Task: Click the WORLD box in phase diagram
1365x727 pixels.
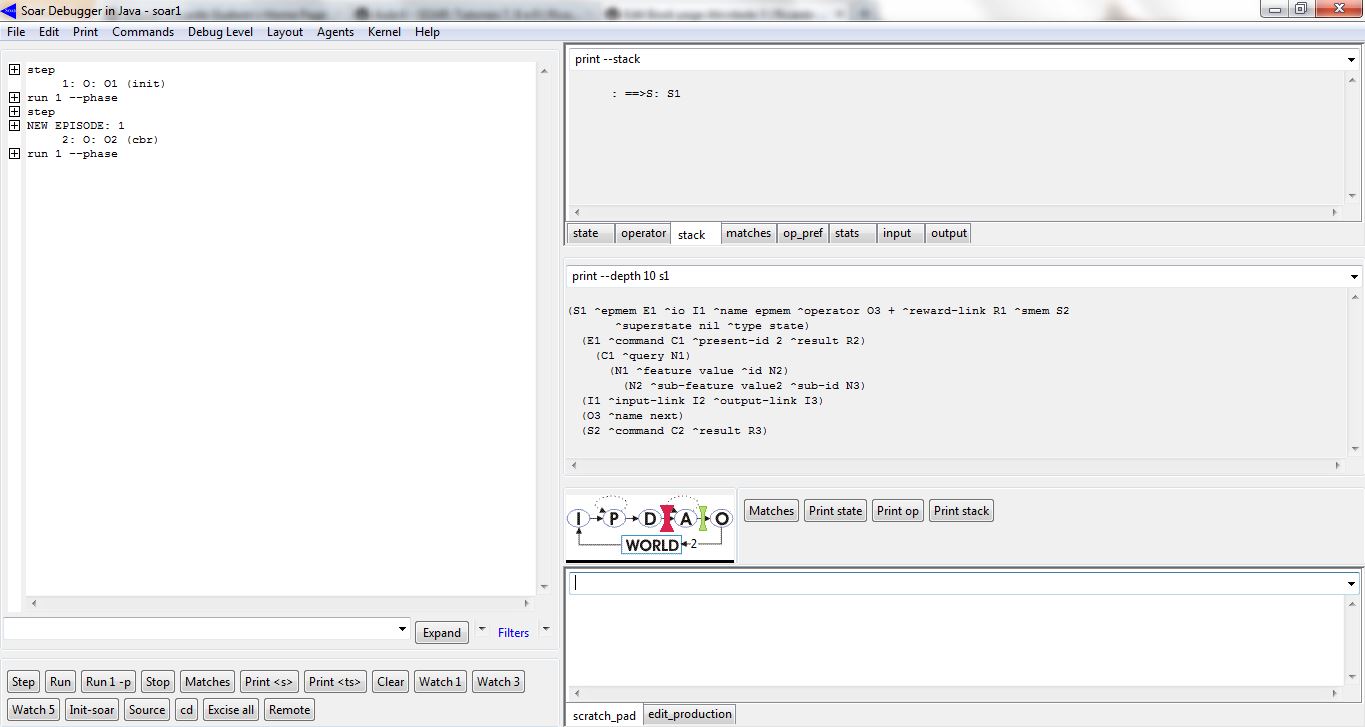Action: click(651, 545)
